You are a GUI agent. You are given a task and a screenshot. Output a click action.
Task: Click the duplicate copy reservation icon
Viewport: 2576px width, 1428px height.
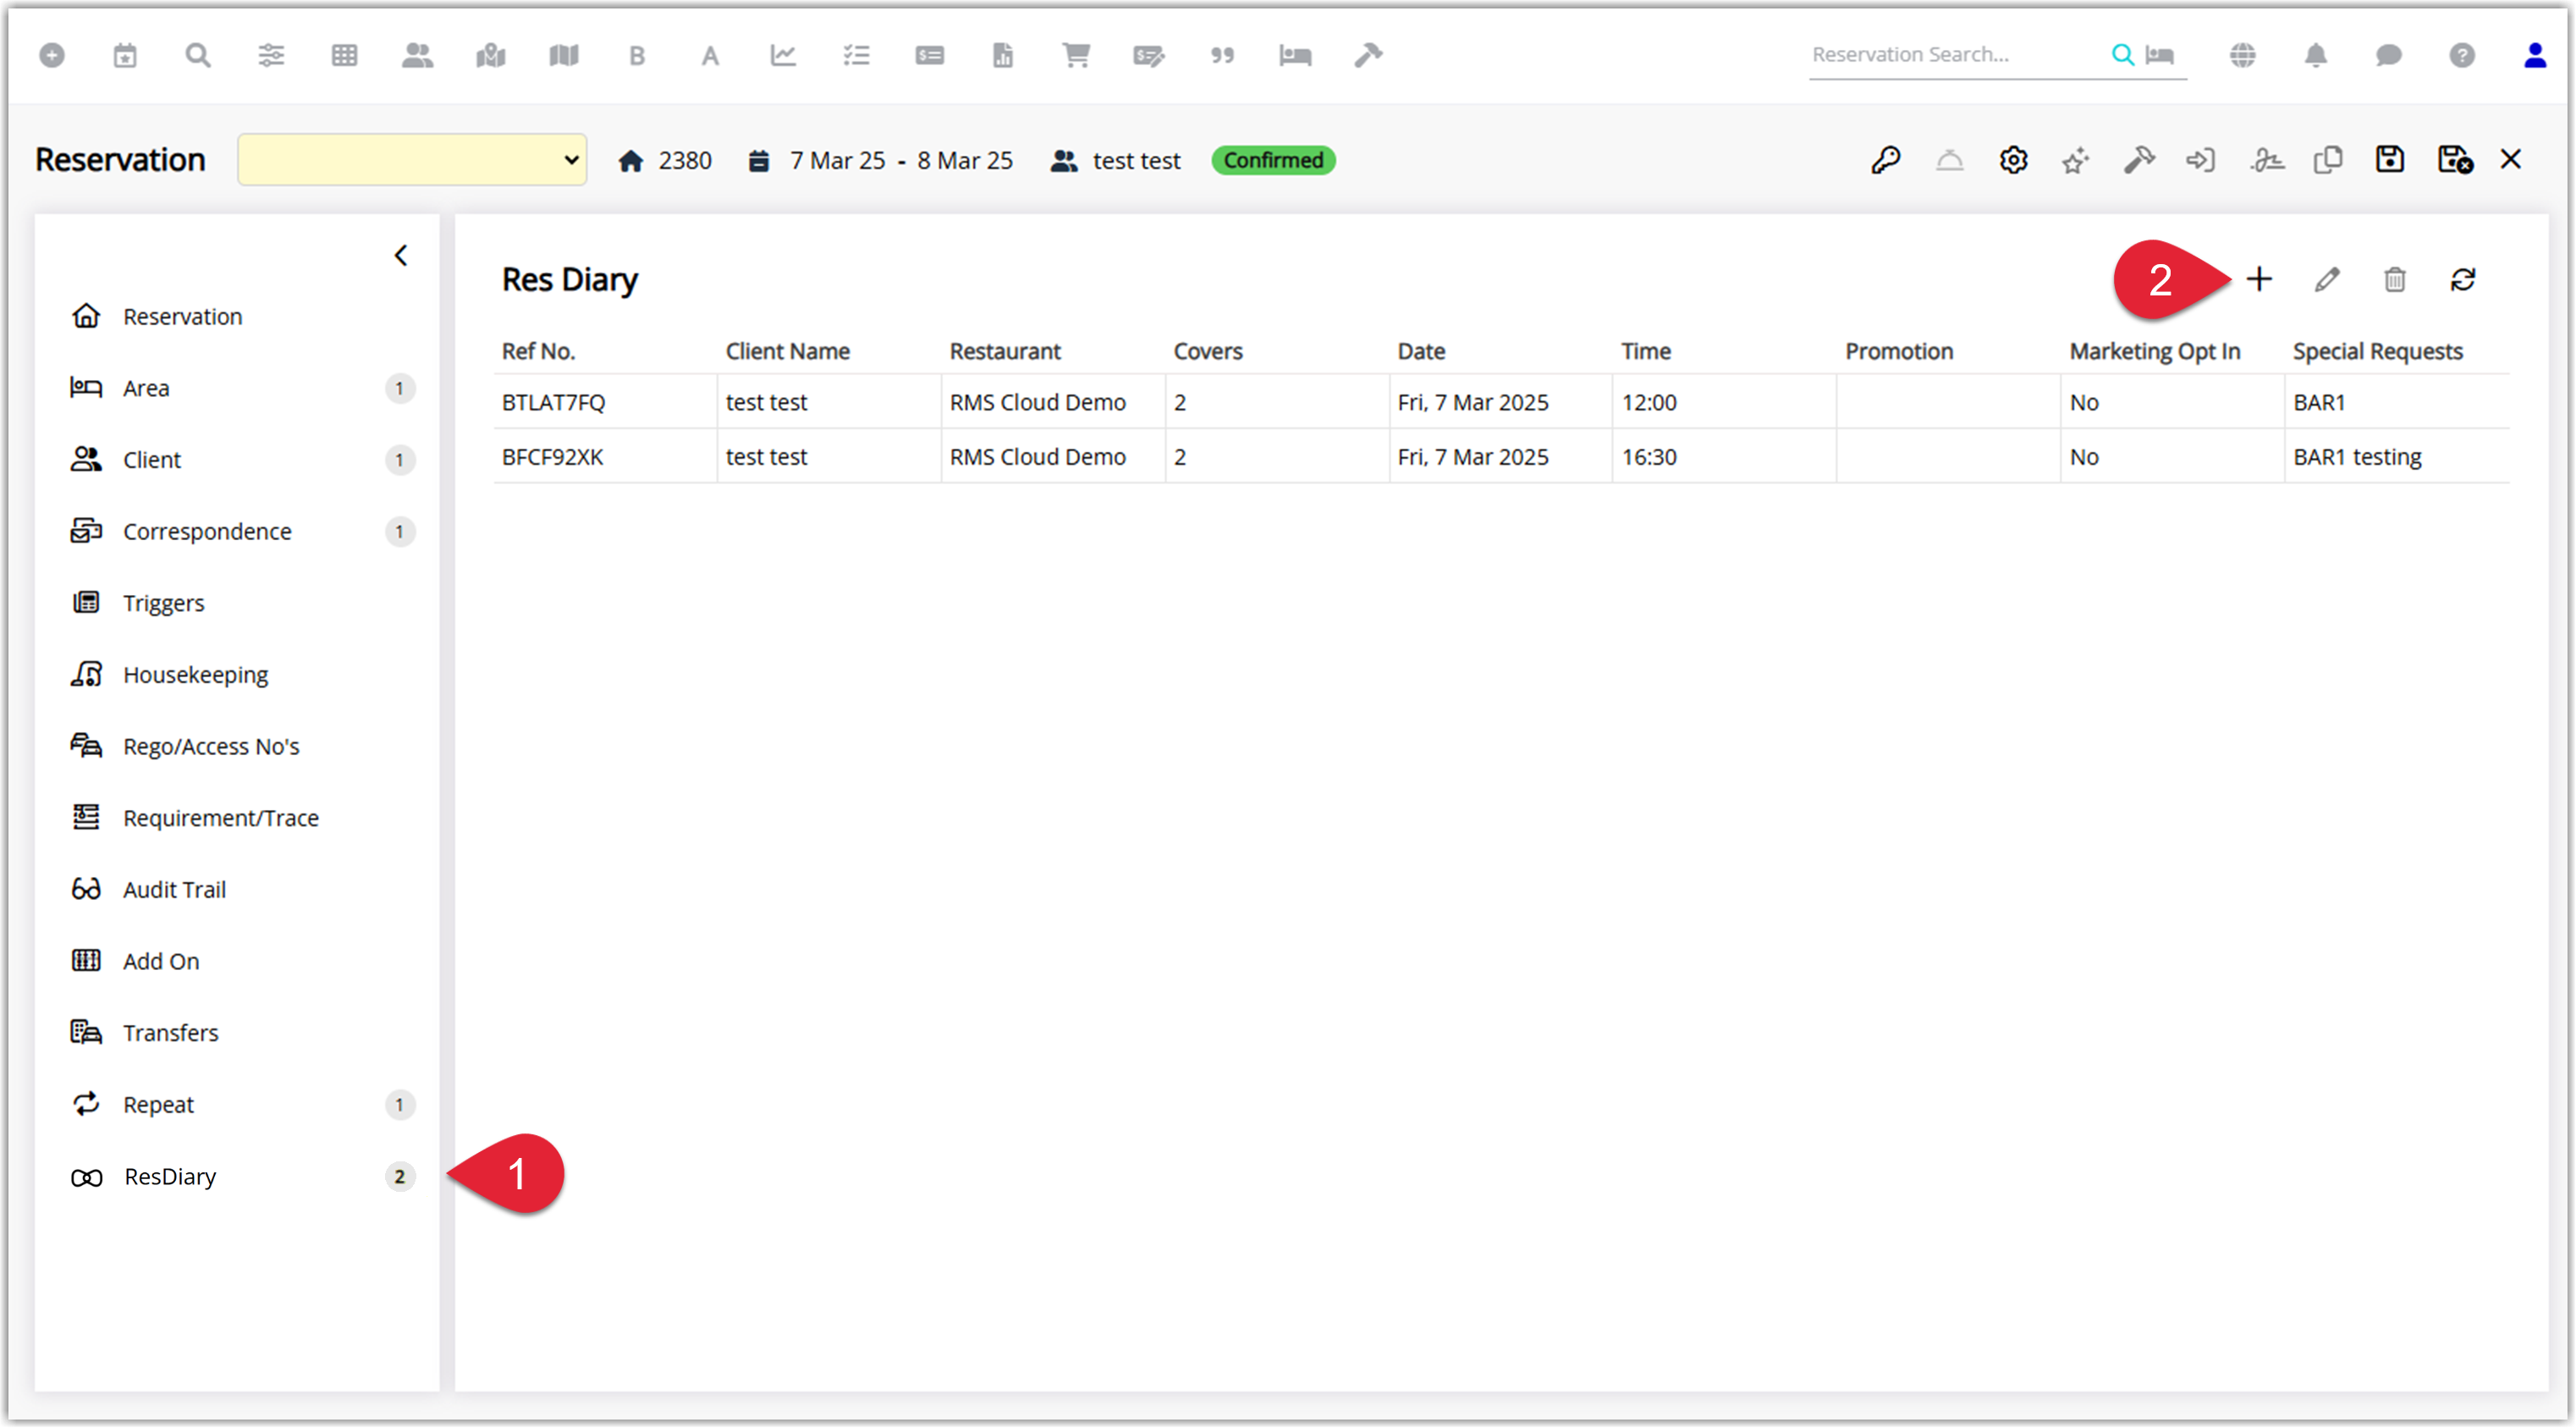coord(2327,160)
